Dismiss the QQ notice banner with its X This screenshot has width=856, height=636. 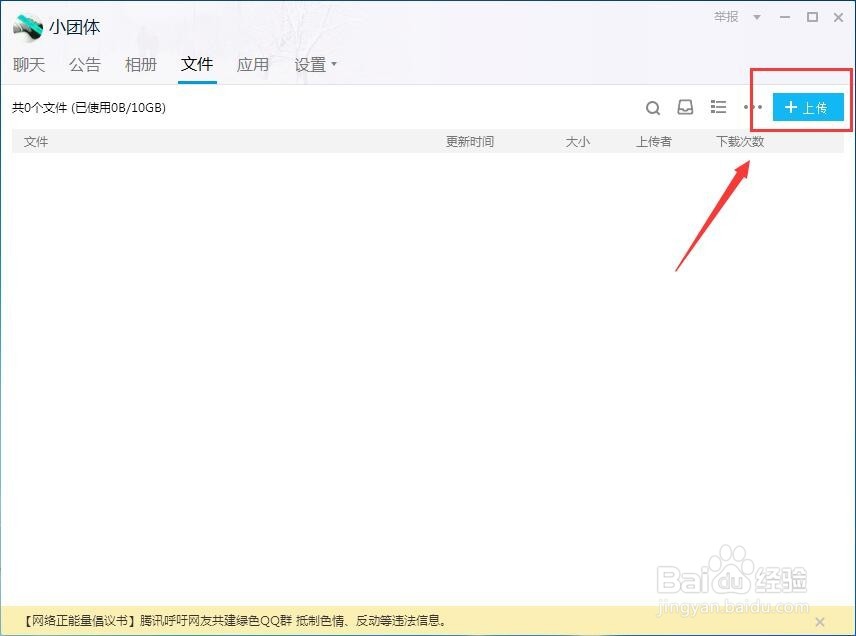point(821,621)
